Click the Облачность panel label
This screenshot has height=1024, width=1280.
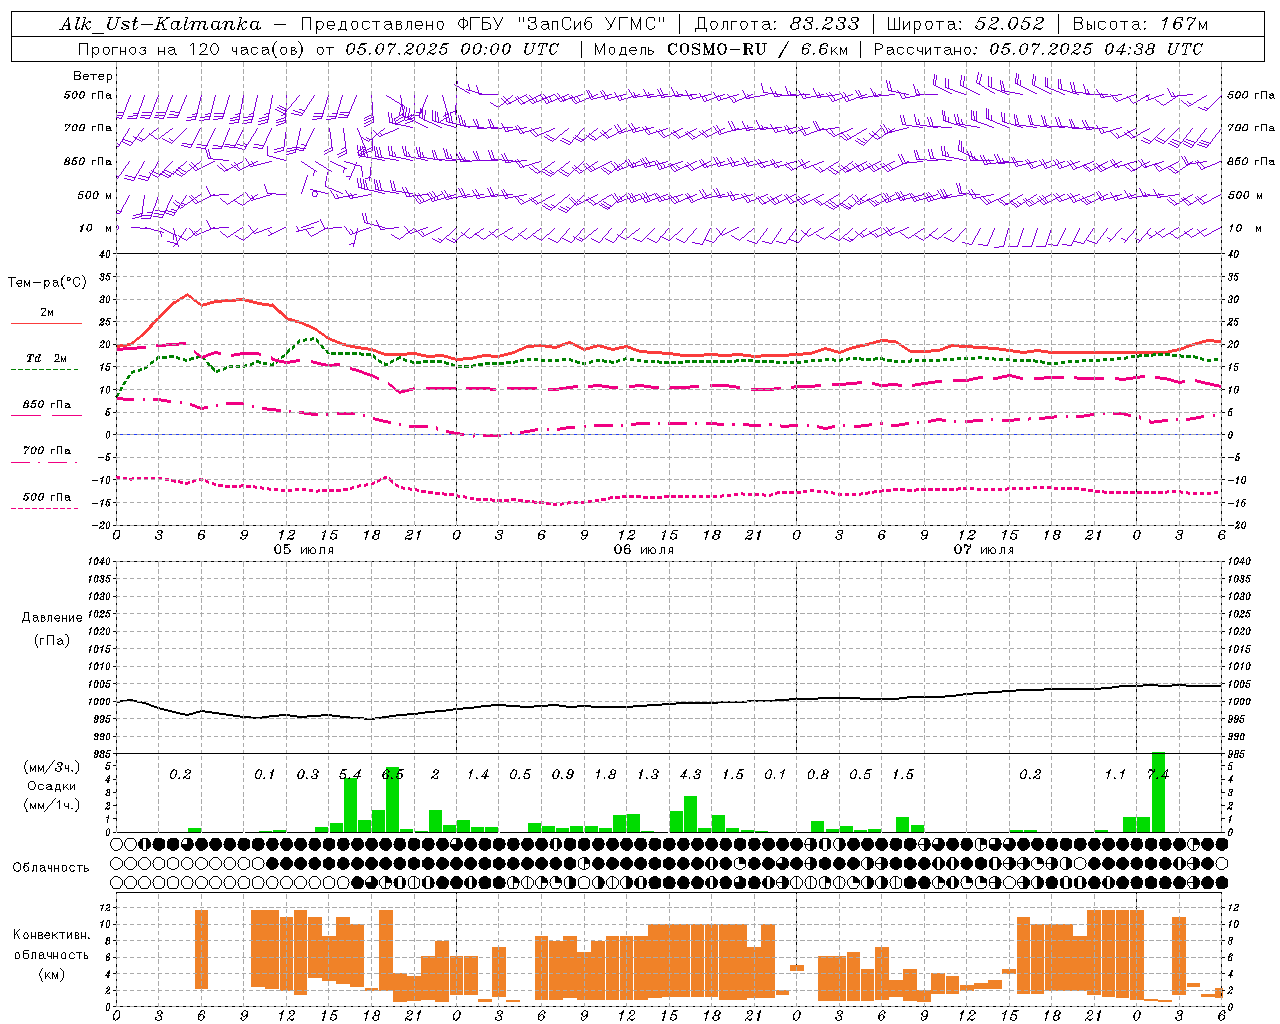[x=51, y=867]
